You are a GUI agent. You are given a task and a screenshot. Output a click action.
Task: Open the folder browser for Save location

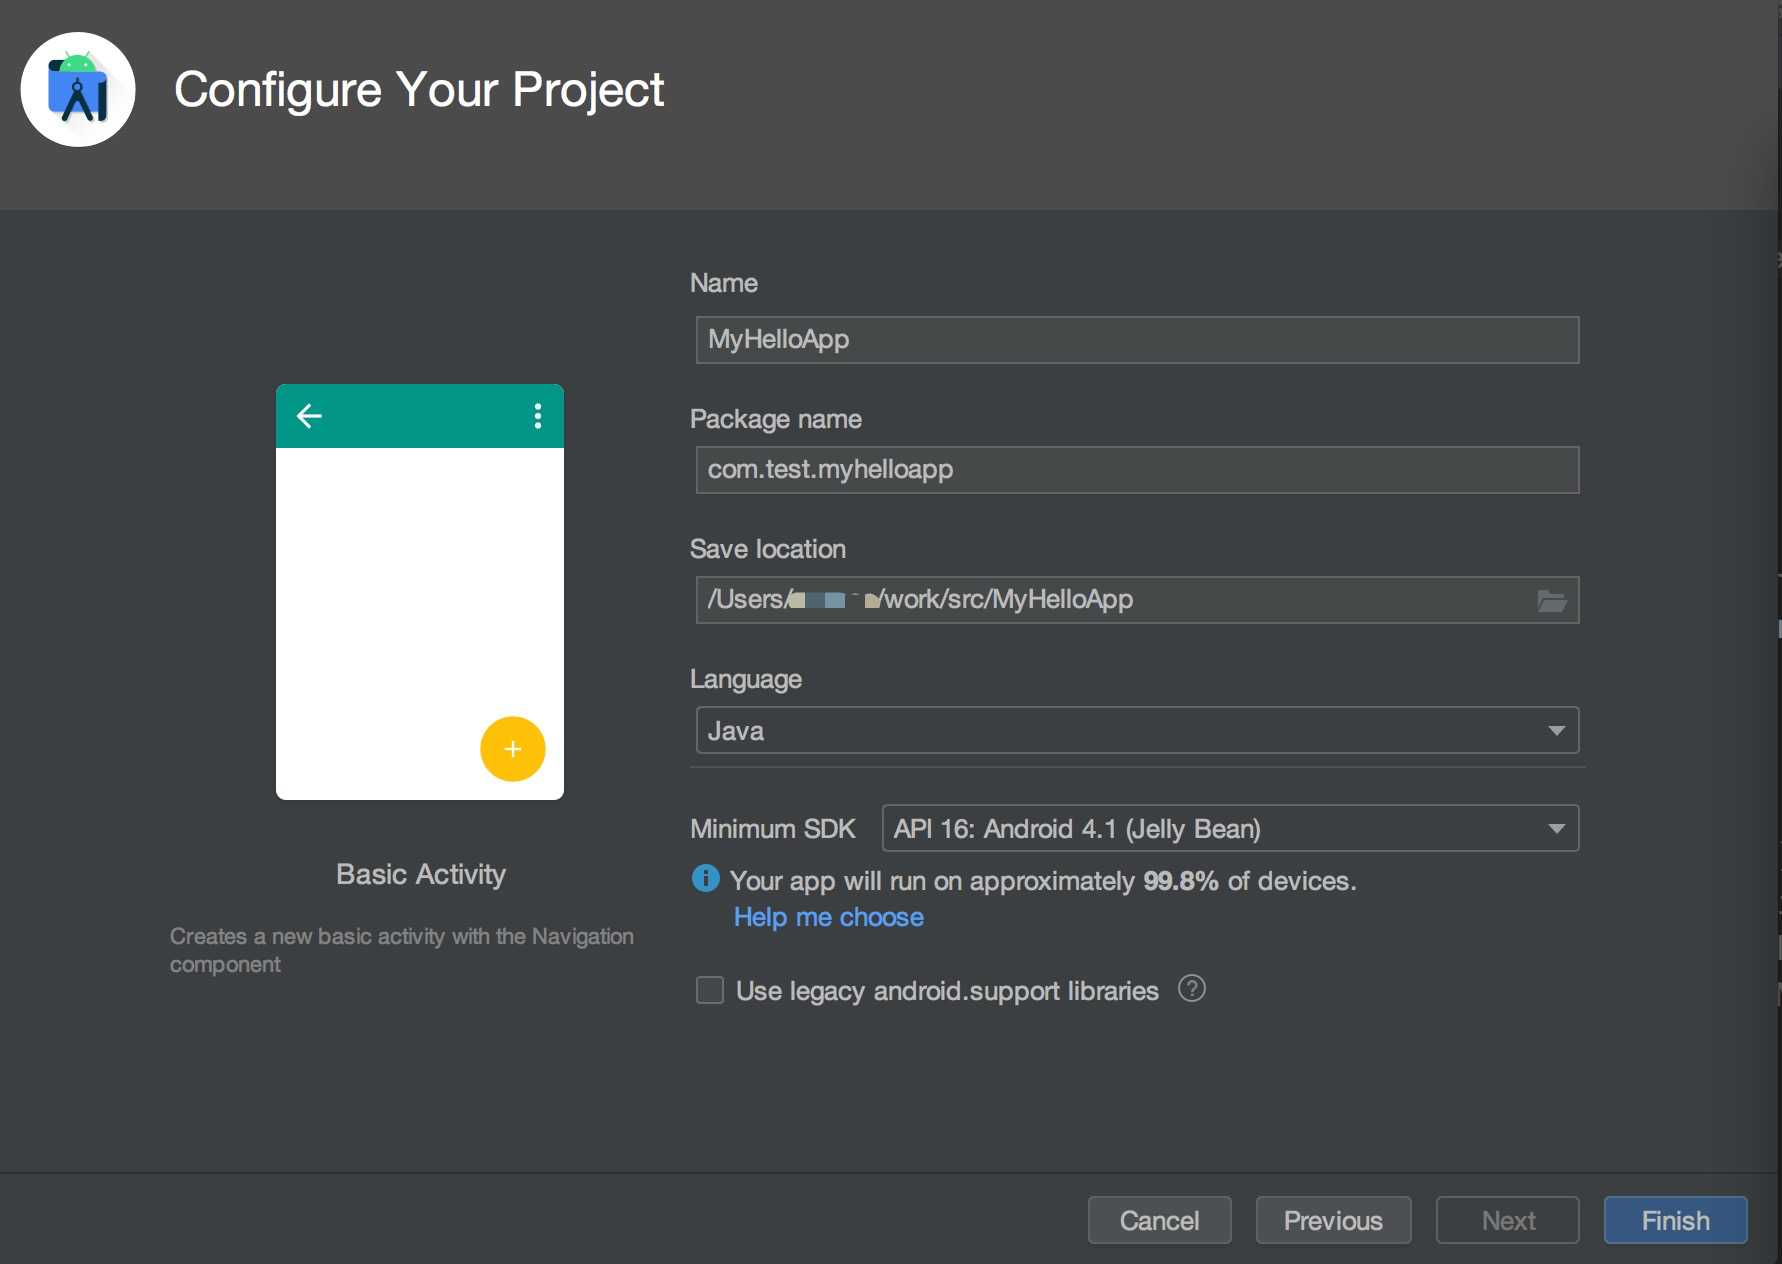tap(1551, 600)
